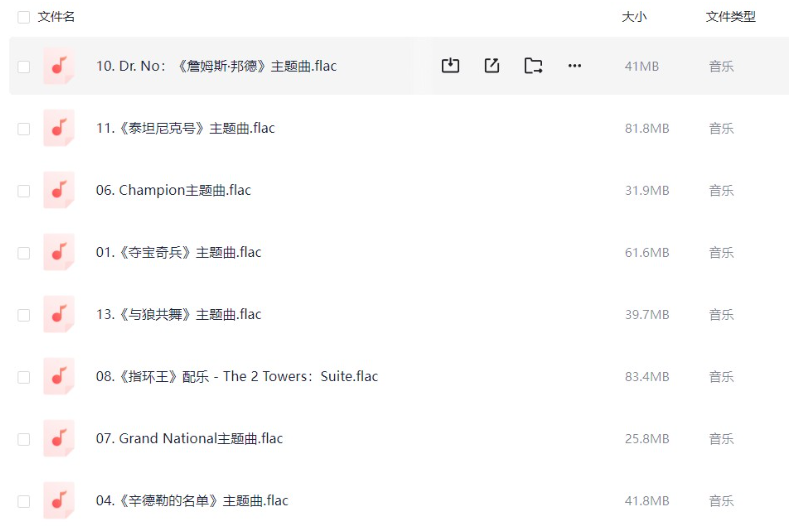
Task: Click the music file icon for 07. Grand National
Action: pyautogui.click(x=59, y=438)
